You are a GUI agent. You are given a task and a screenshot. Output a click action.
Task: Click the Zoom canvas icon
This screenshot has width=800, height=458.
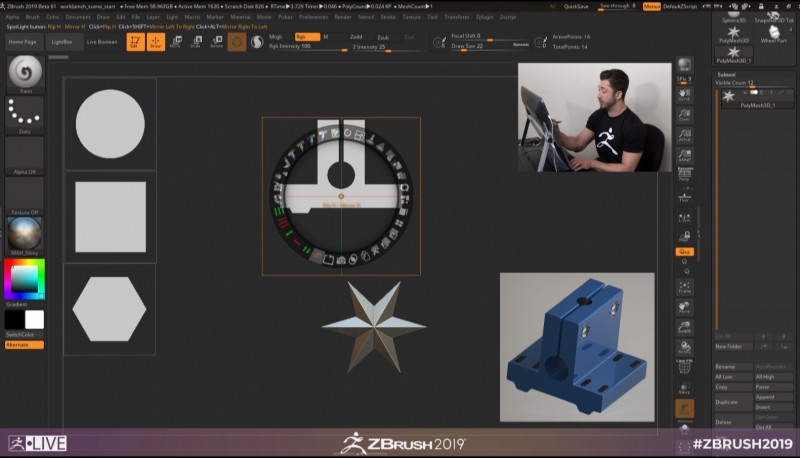point(685,115)
